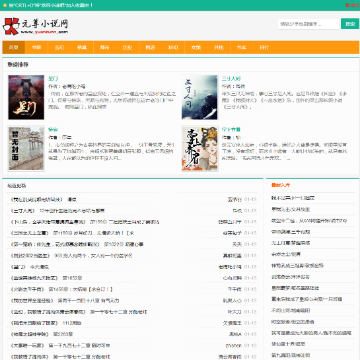The width and height of the screenshot is (360, 360).
Task: Click the green 搜索 search button
Action: 350,24
